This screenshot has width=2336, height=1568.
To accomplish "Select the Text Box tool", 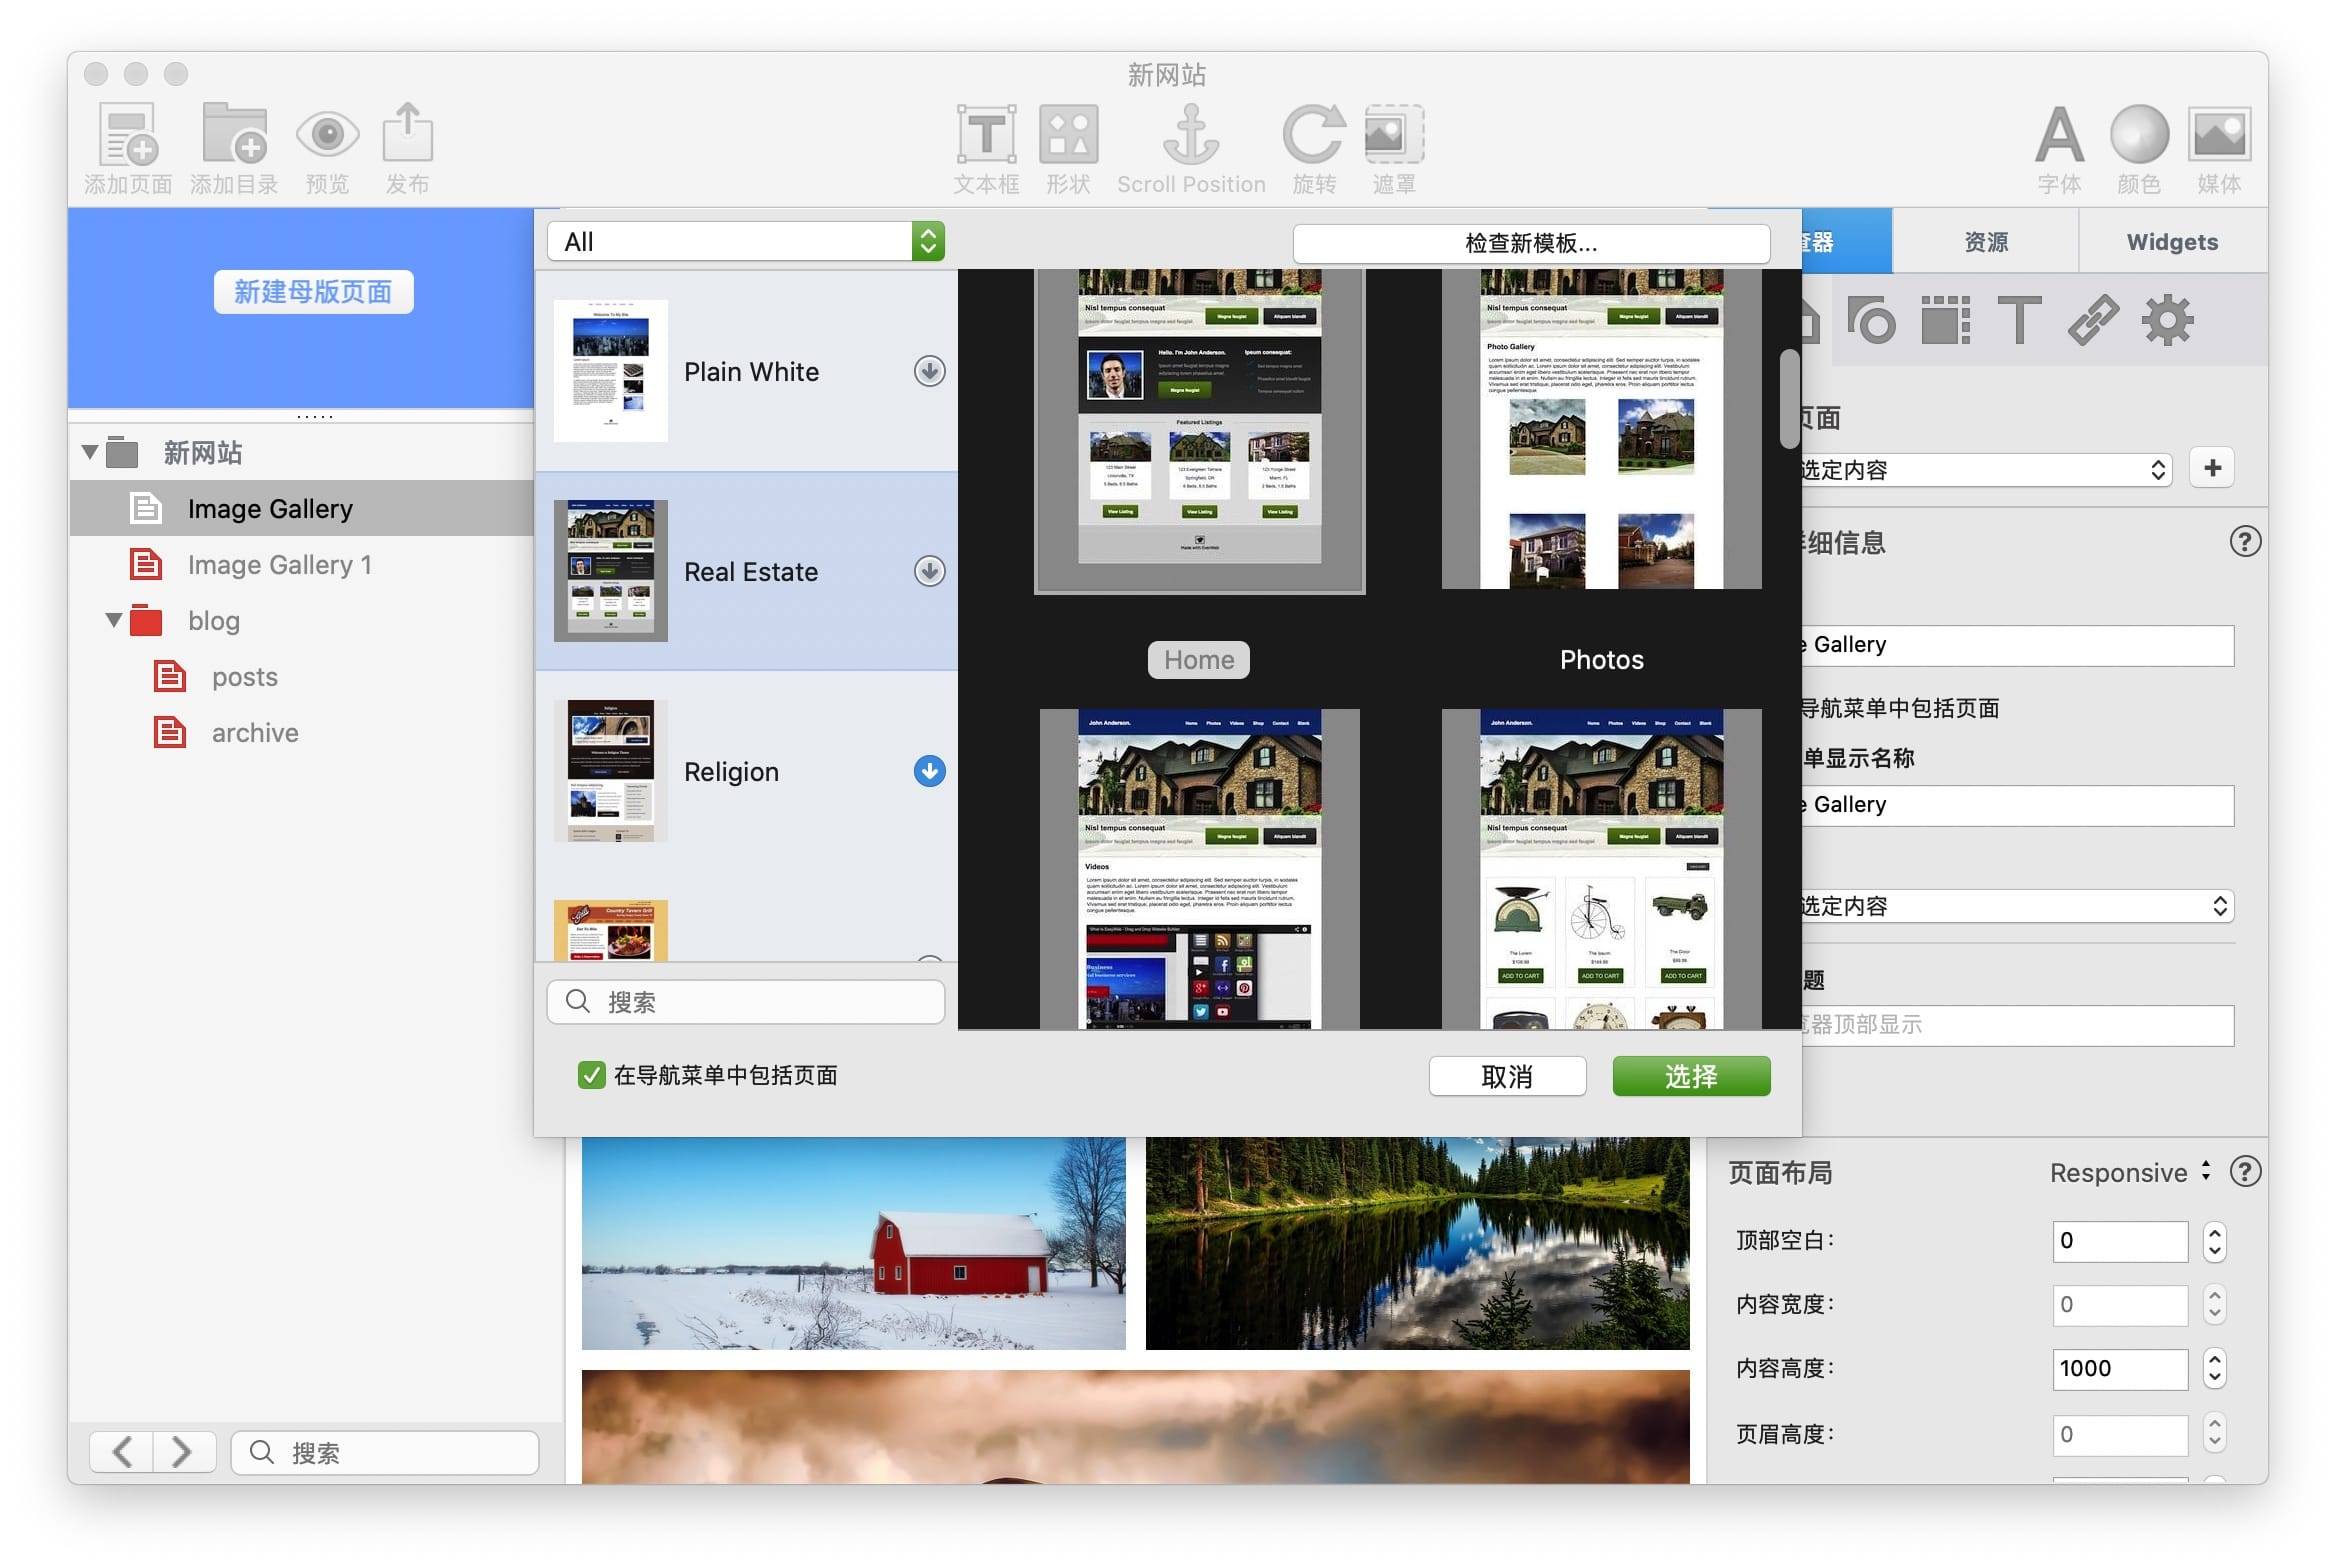I will (x=986, y=135).
